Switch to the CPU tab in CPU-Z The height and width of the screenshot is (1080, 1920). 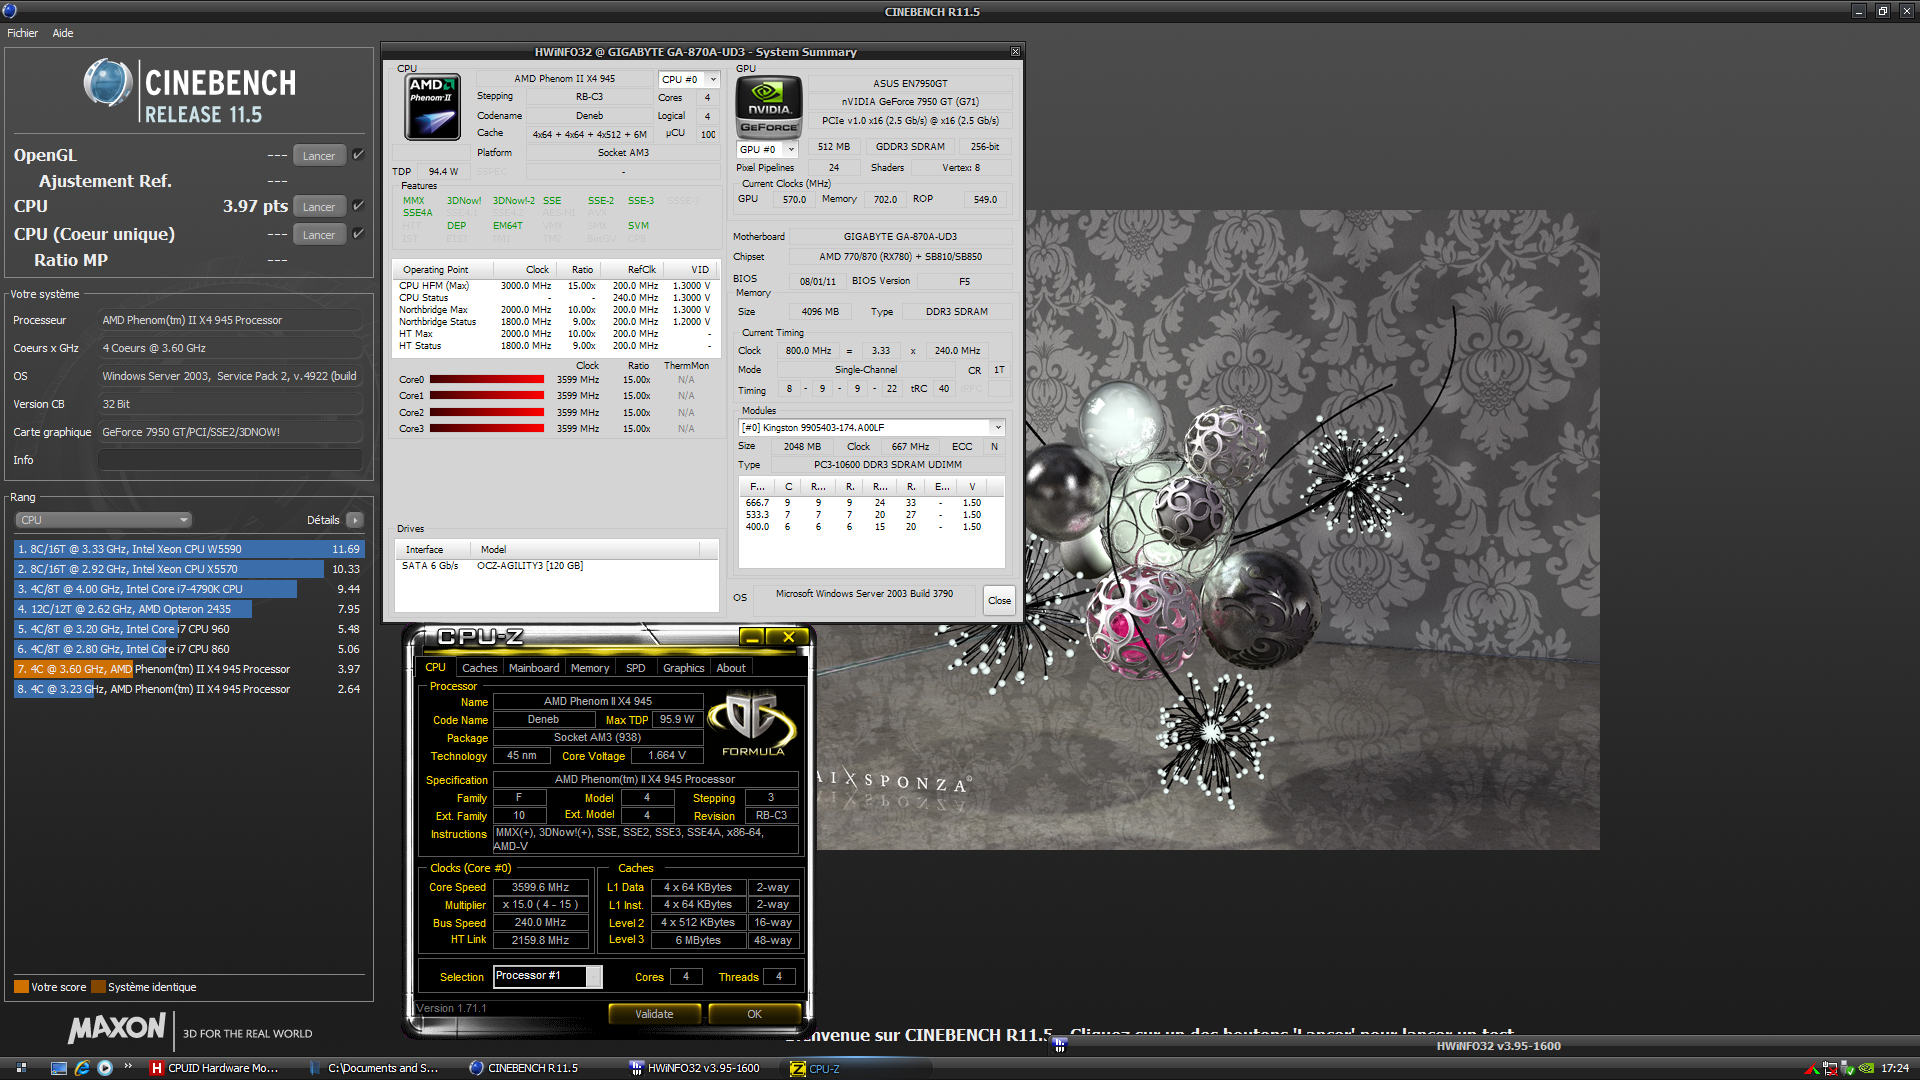(436, 667)
